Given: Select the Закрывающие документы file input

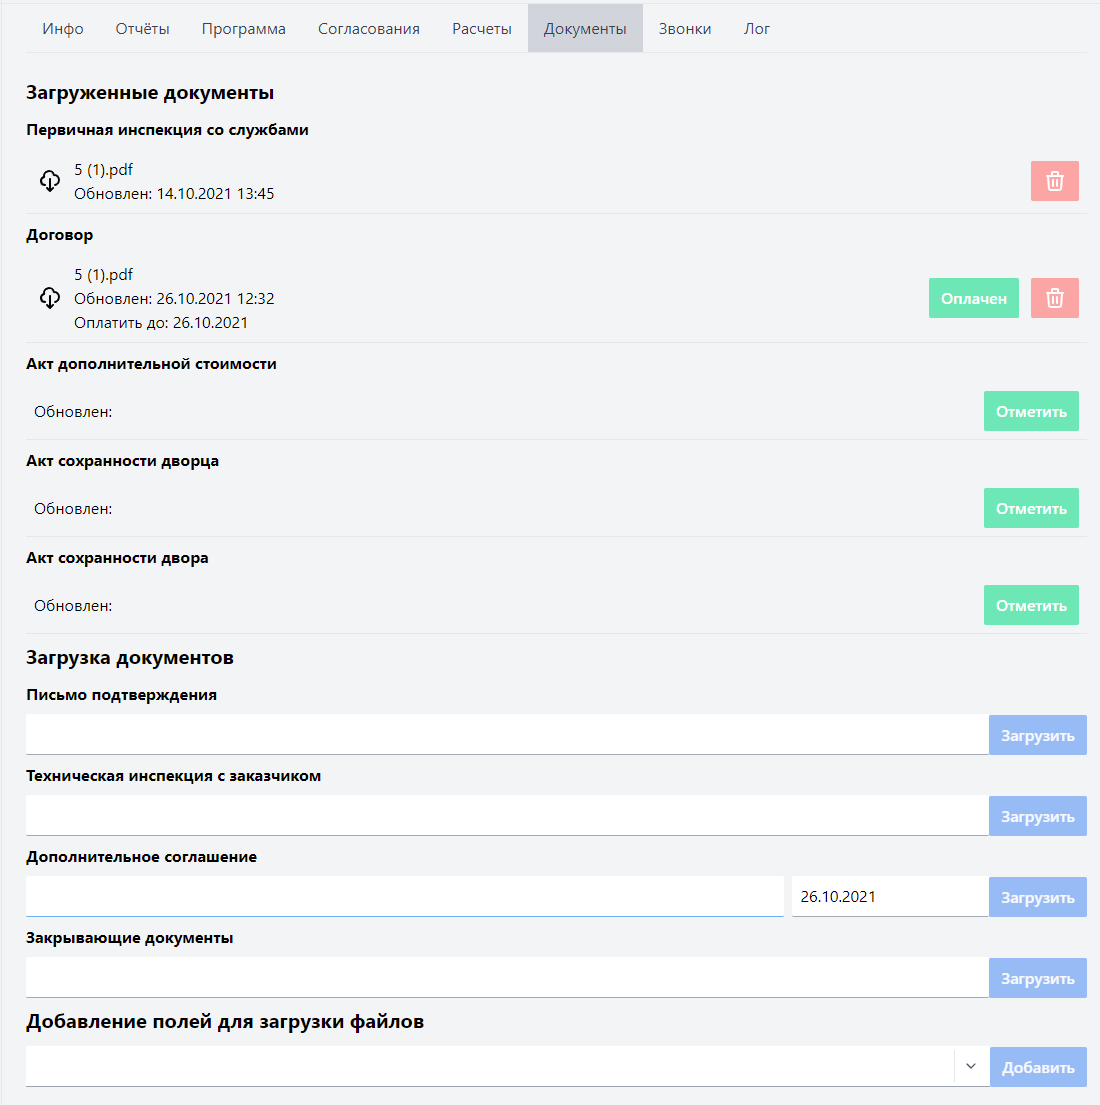Looking at the screenshot, I should click(x=506, y=978).
